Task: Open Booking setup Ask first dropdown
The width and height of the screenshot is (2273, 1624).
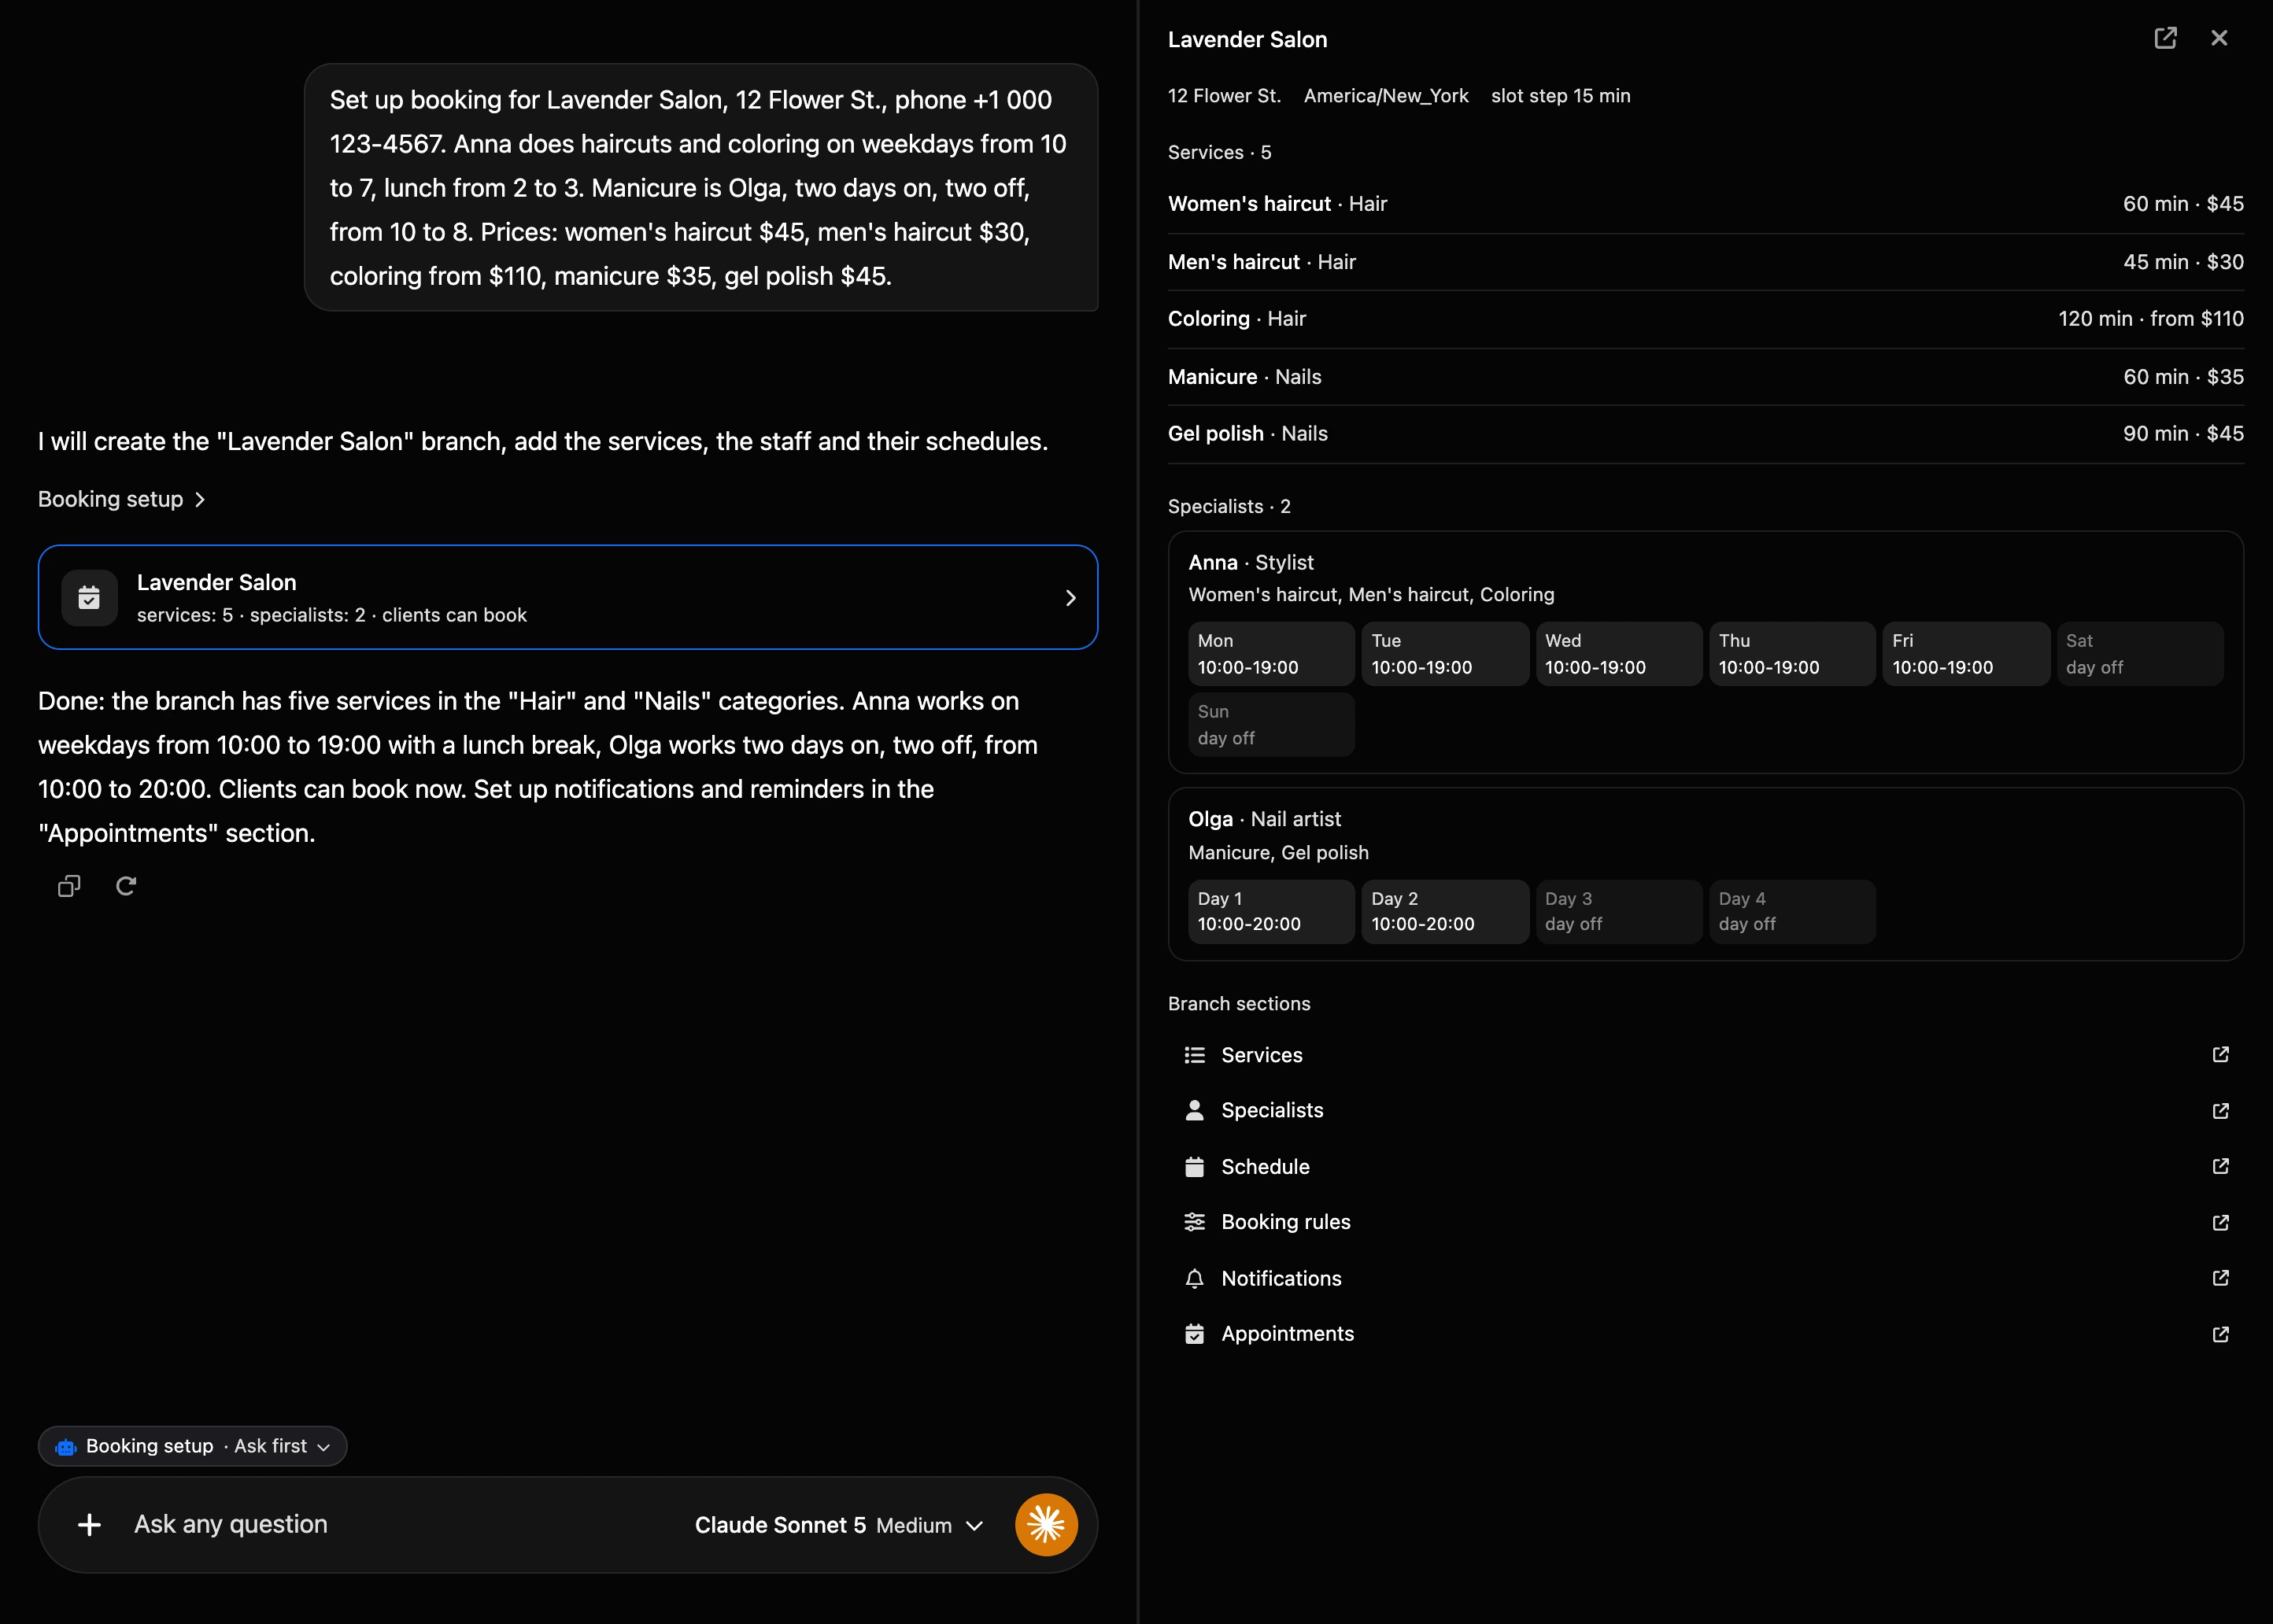Action: click(x=193, y=1446)
